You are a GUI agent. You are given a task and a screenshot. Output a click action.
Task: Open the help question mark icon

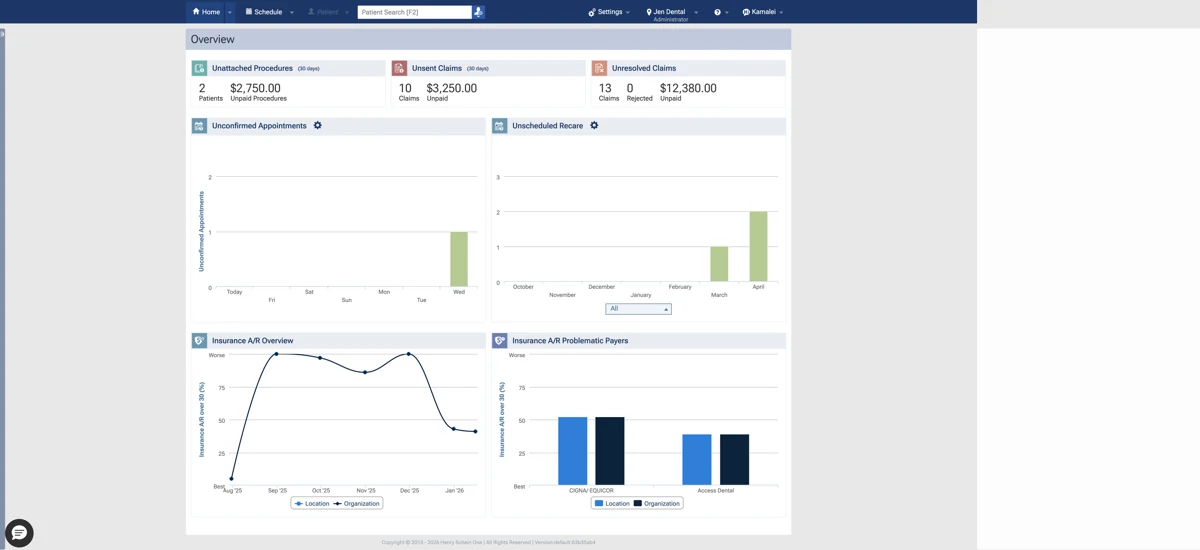717,12
